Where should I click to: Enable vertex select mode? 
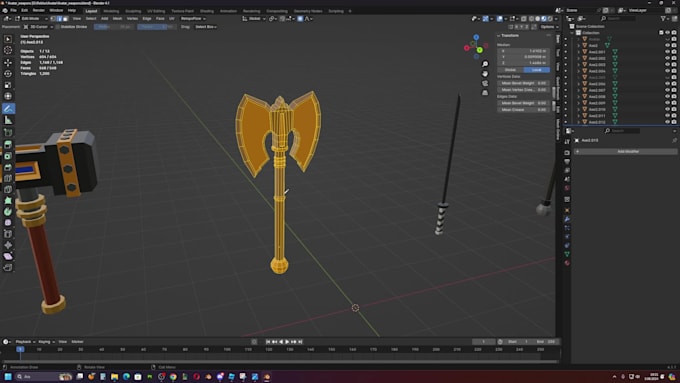53,19
